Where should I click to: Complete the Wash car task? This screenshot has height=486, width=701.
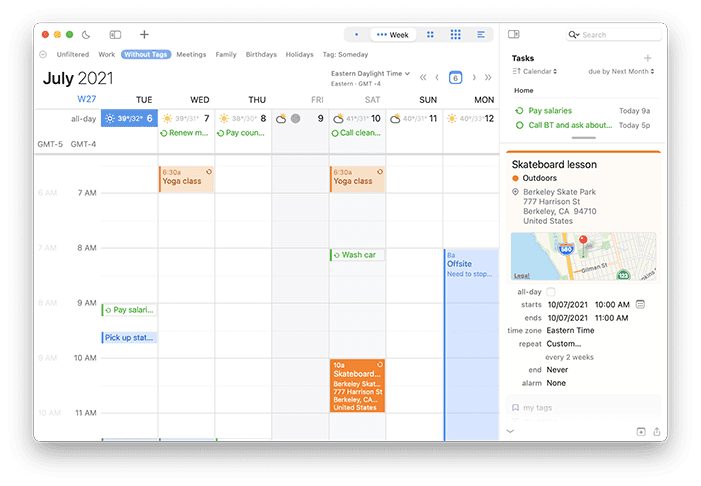pos(337,255)
